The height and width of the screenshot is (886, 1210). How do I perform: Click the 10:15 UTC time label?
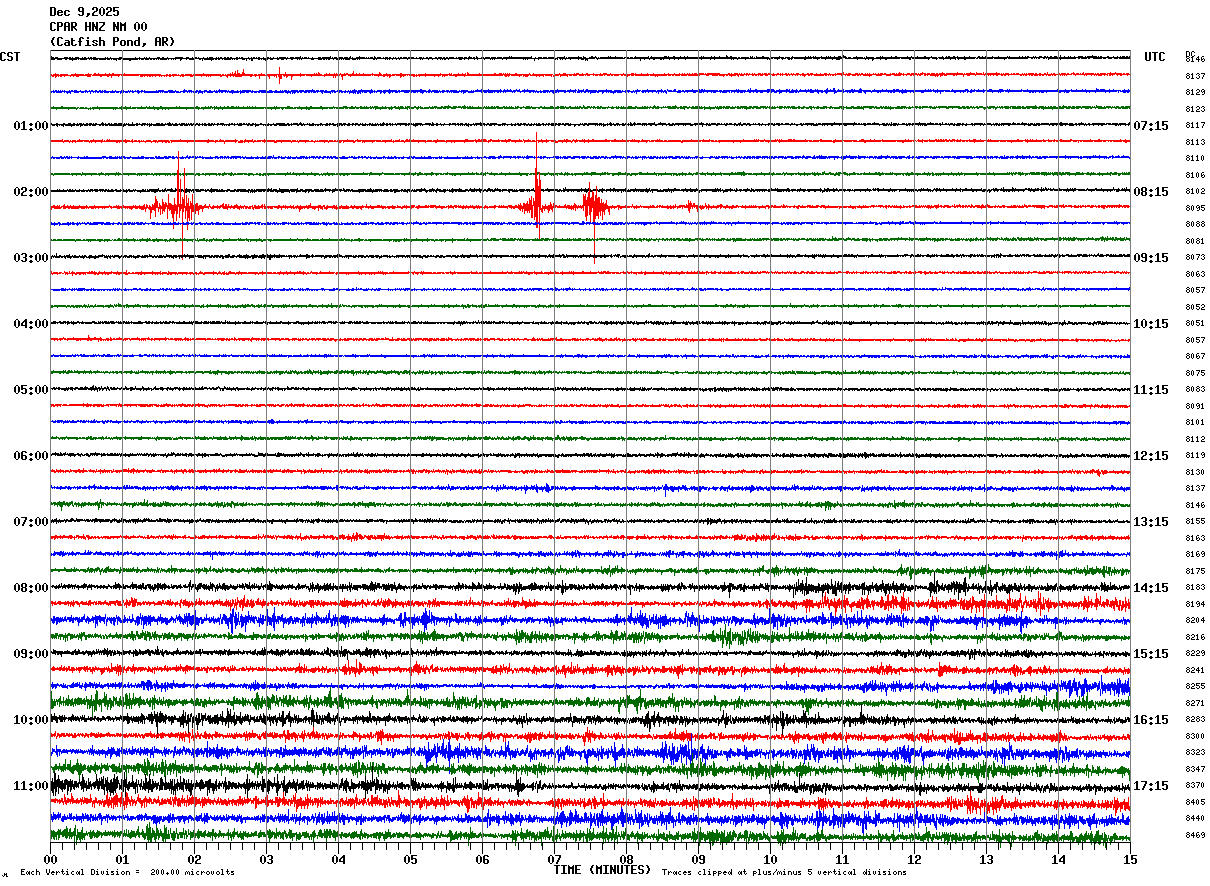1151,324
